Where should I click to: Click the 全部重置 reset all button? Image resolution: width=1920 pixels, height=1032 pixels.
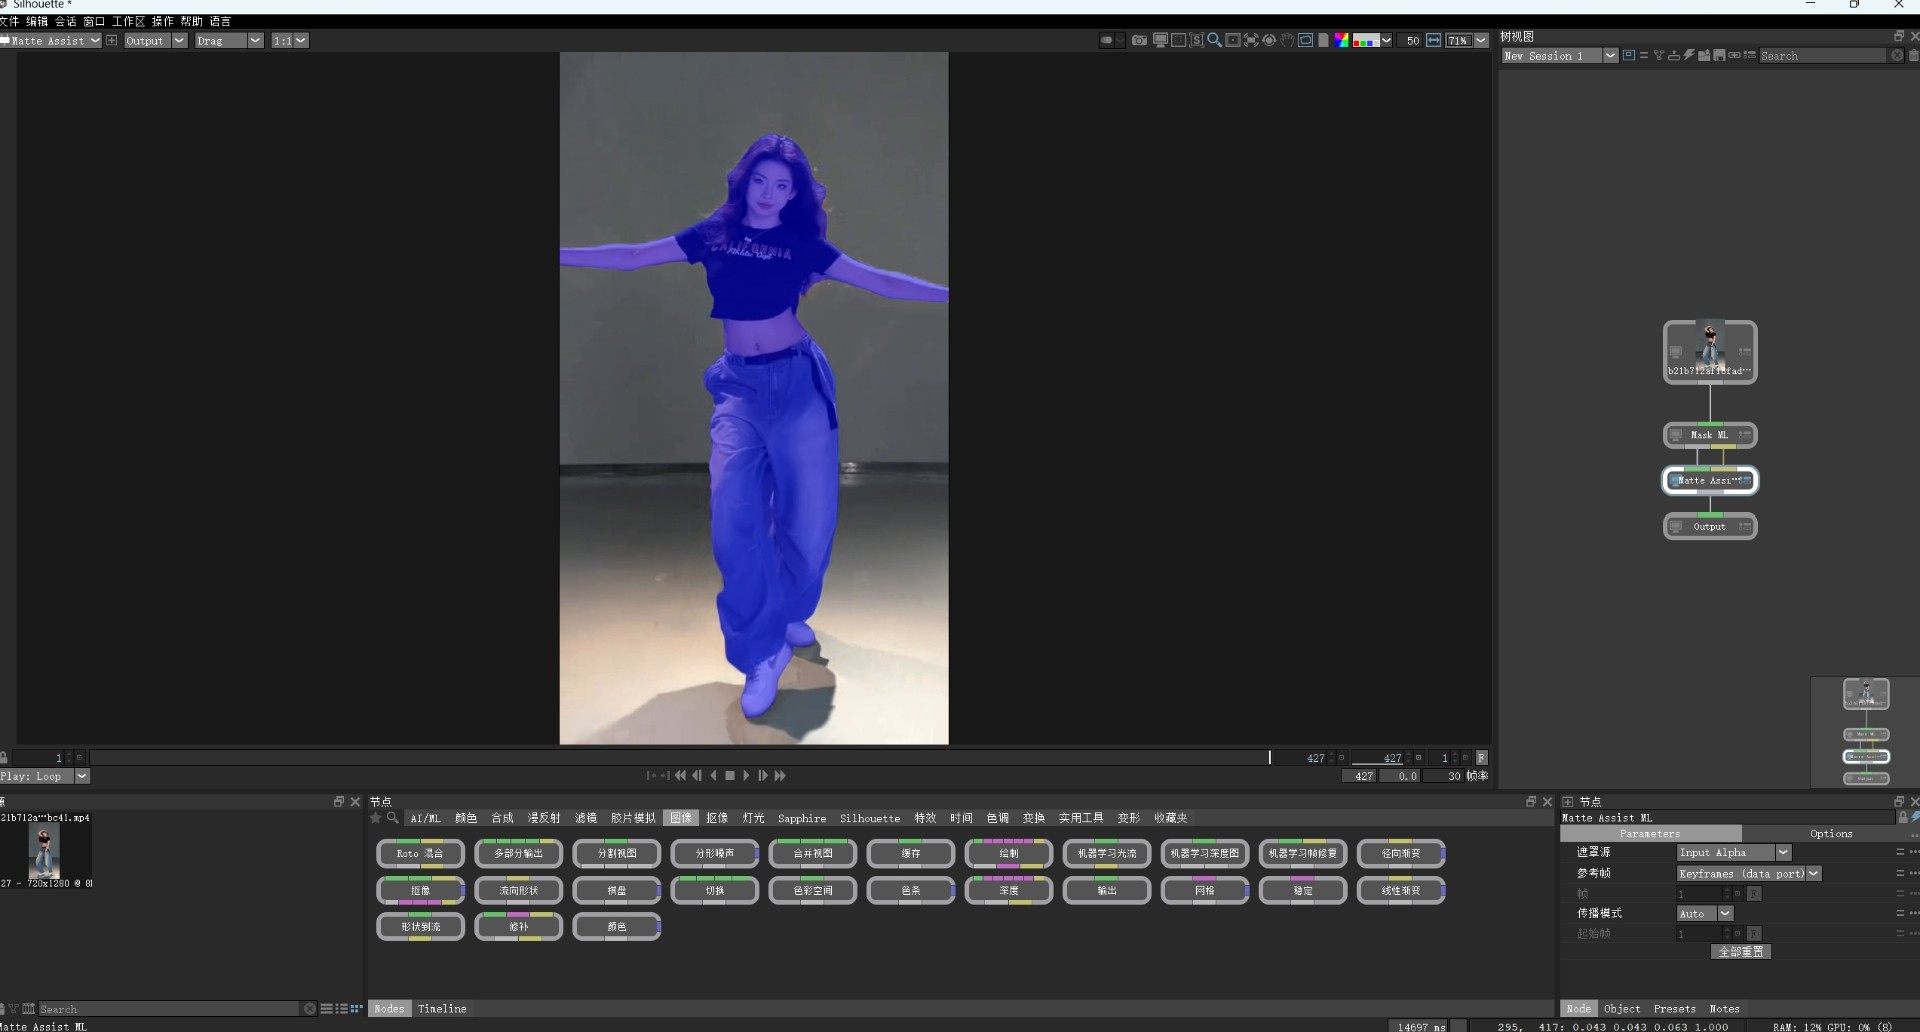tap(1741, 952)
